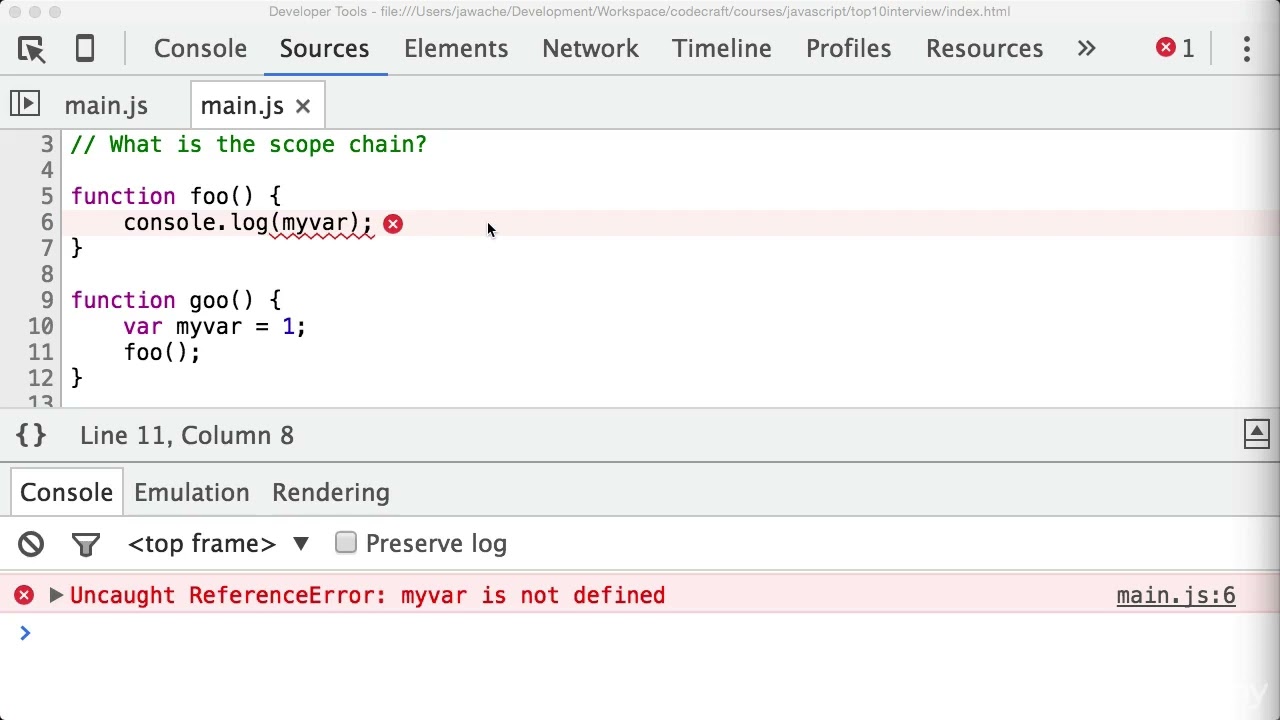
Task: Open the console filter funnel icon
Action: [86, 544]
